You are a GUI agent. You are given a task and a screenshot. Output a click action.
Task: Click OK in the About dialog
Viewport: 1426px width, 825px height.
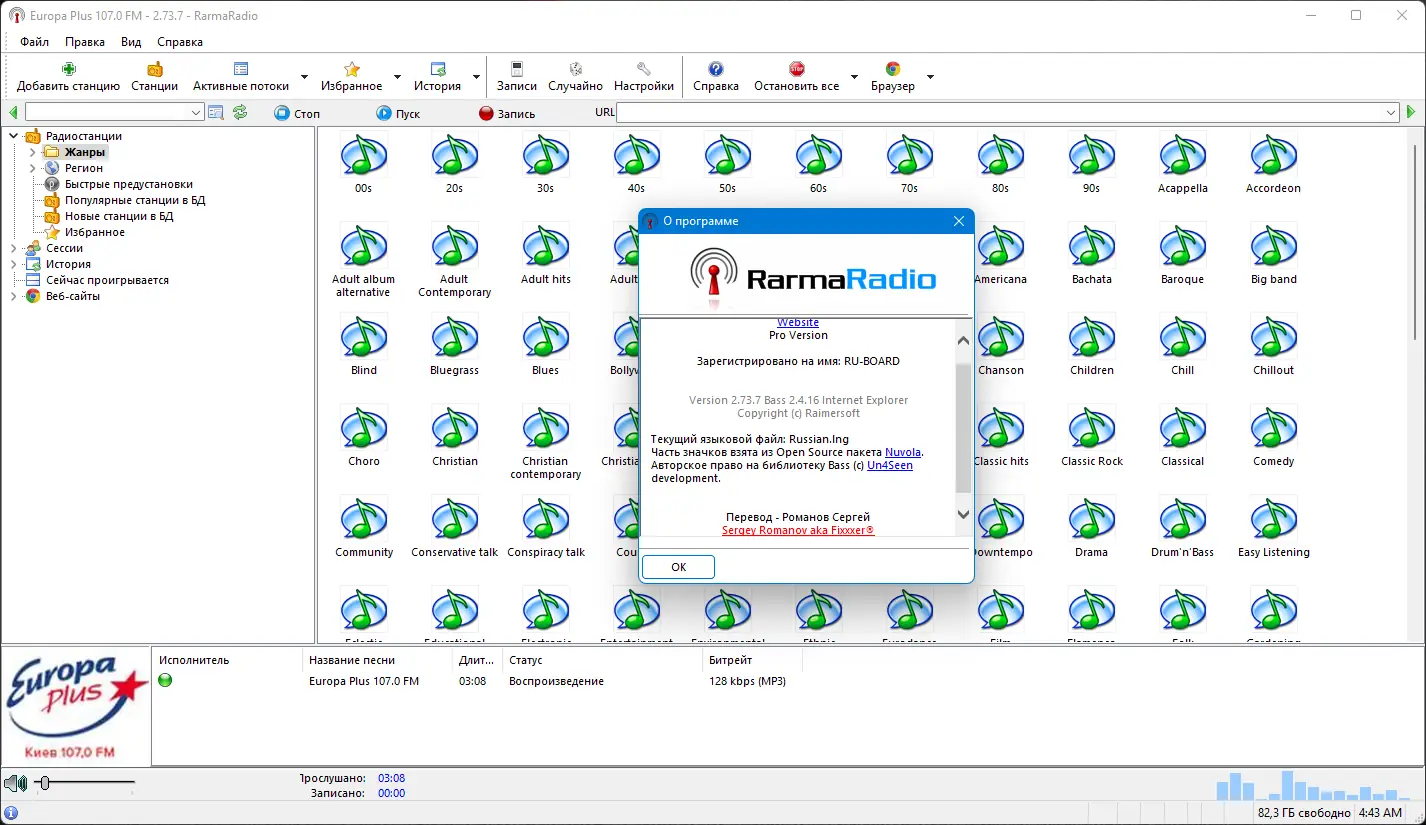[x=677, y=566]
